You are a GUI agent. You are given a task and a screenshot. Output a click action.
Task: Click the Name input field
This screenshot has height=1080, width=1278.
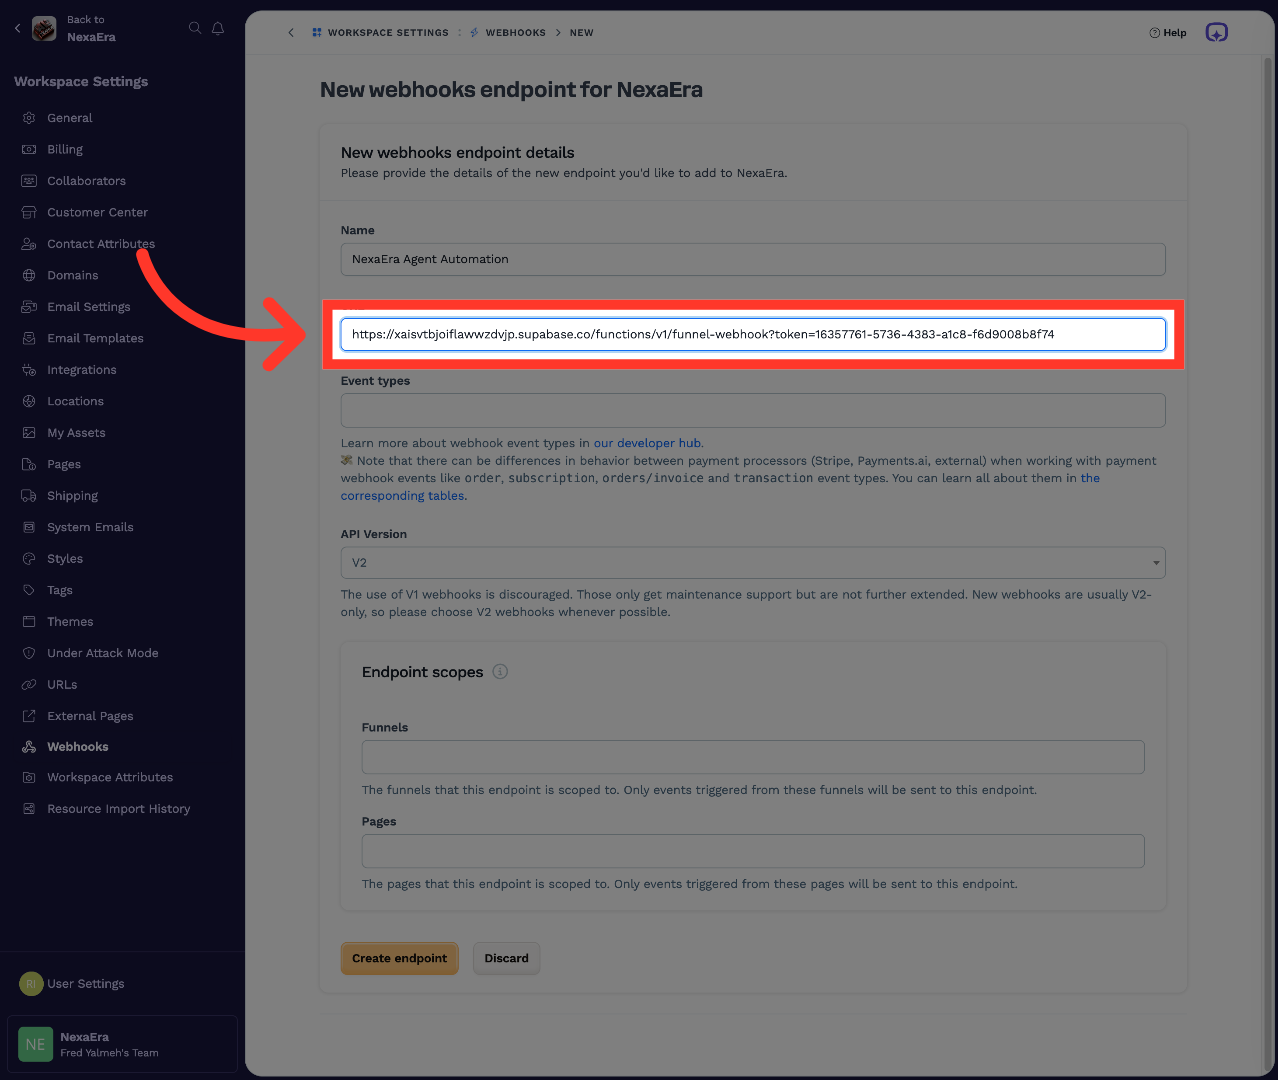point(753,259)
